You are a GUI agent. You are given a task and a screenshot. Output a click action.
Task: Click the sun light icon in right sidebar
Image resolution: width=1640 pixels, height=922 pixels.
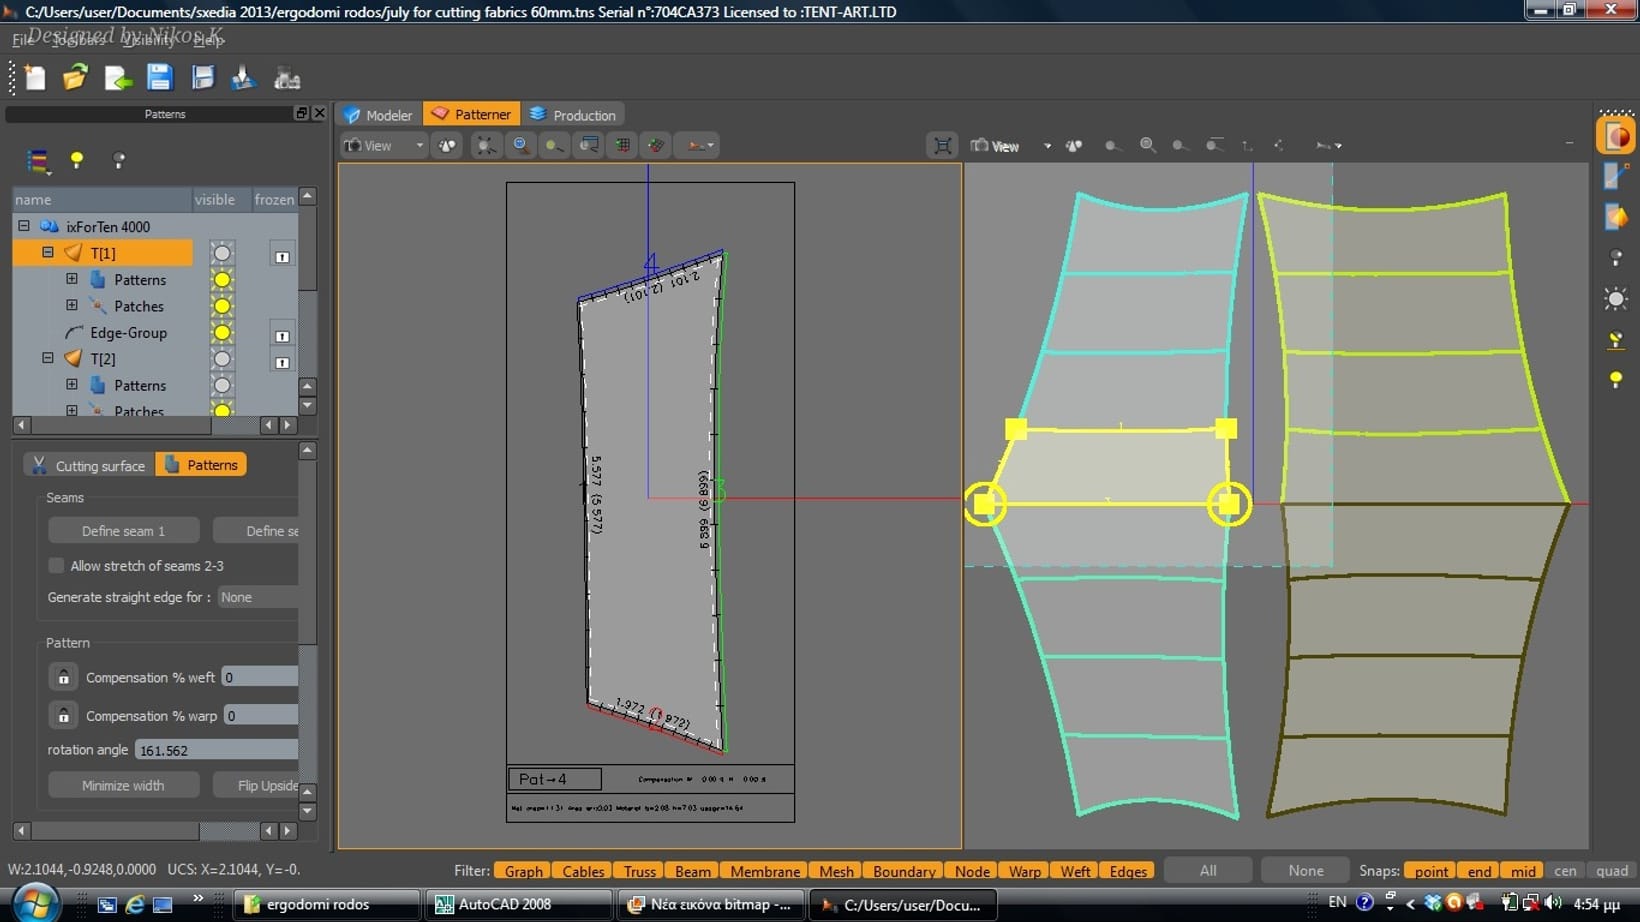(1615, 299)
